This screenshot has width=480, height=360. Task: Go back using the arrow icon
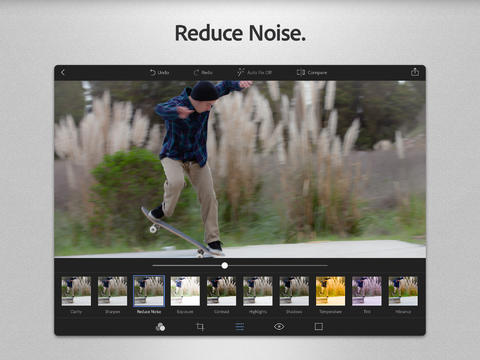click(x=63, y=72)
